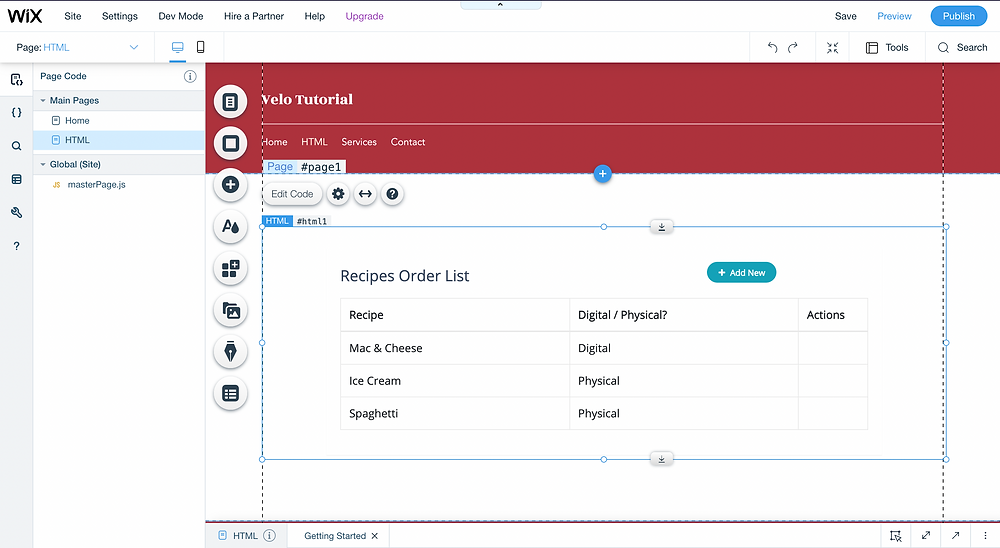
Task: Click the Page #page1 label
Action: 304,167
